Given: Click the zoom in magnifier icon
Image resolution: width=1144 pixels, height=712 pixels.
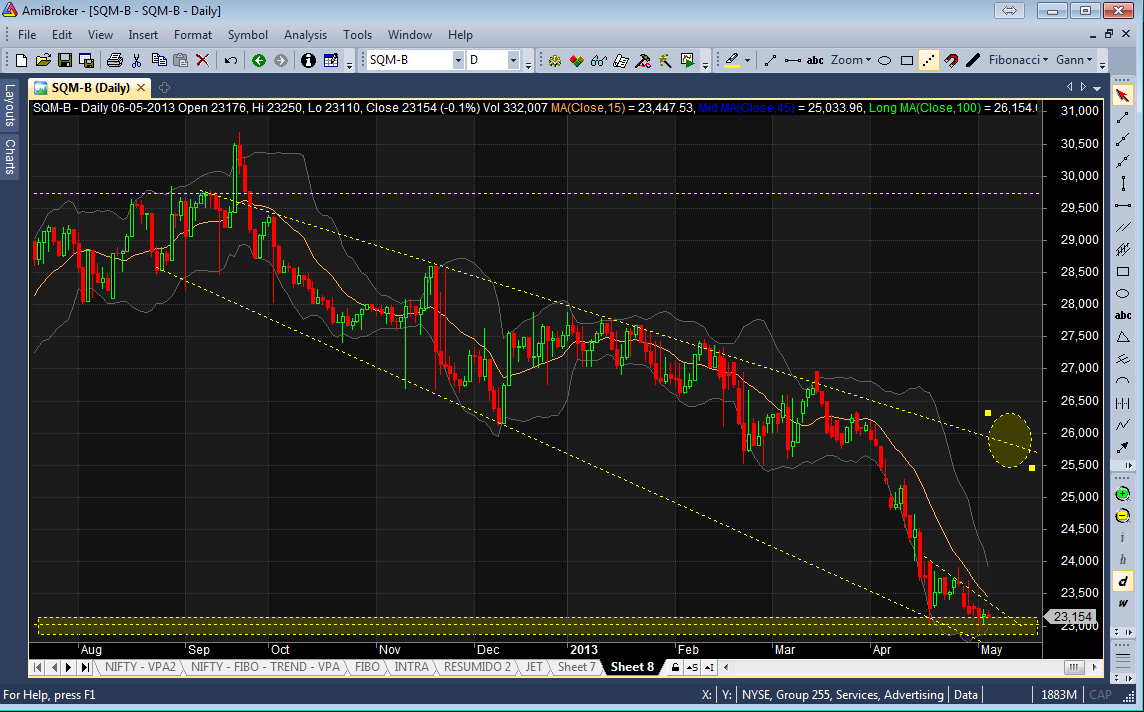Looking at the screenshot, I should tap(1123, 496).
